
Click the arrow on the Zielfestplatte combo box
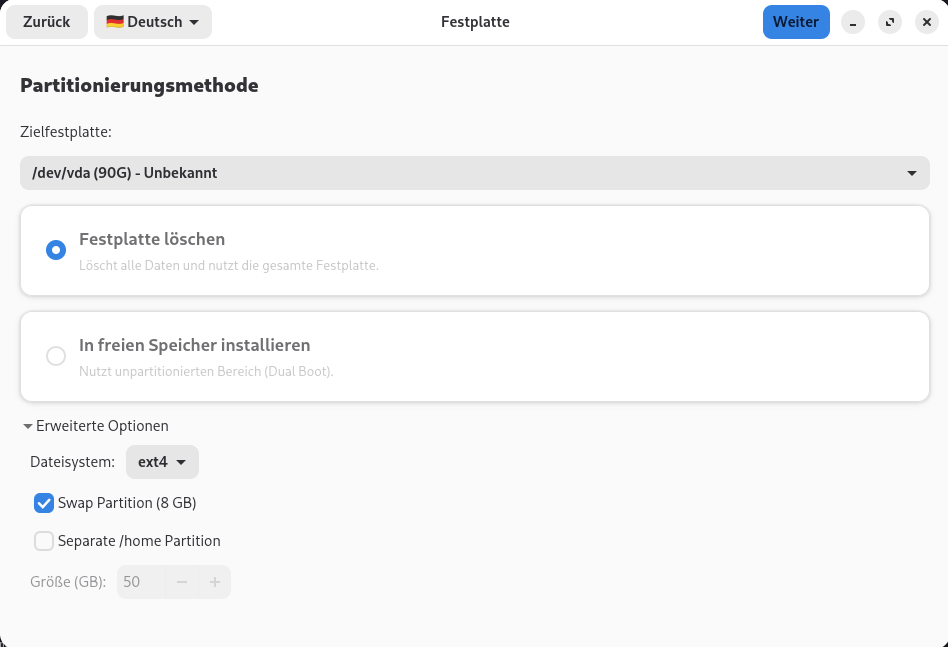911,173
